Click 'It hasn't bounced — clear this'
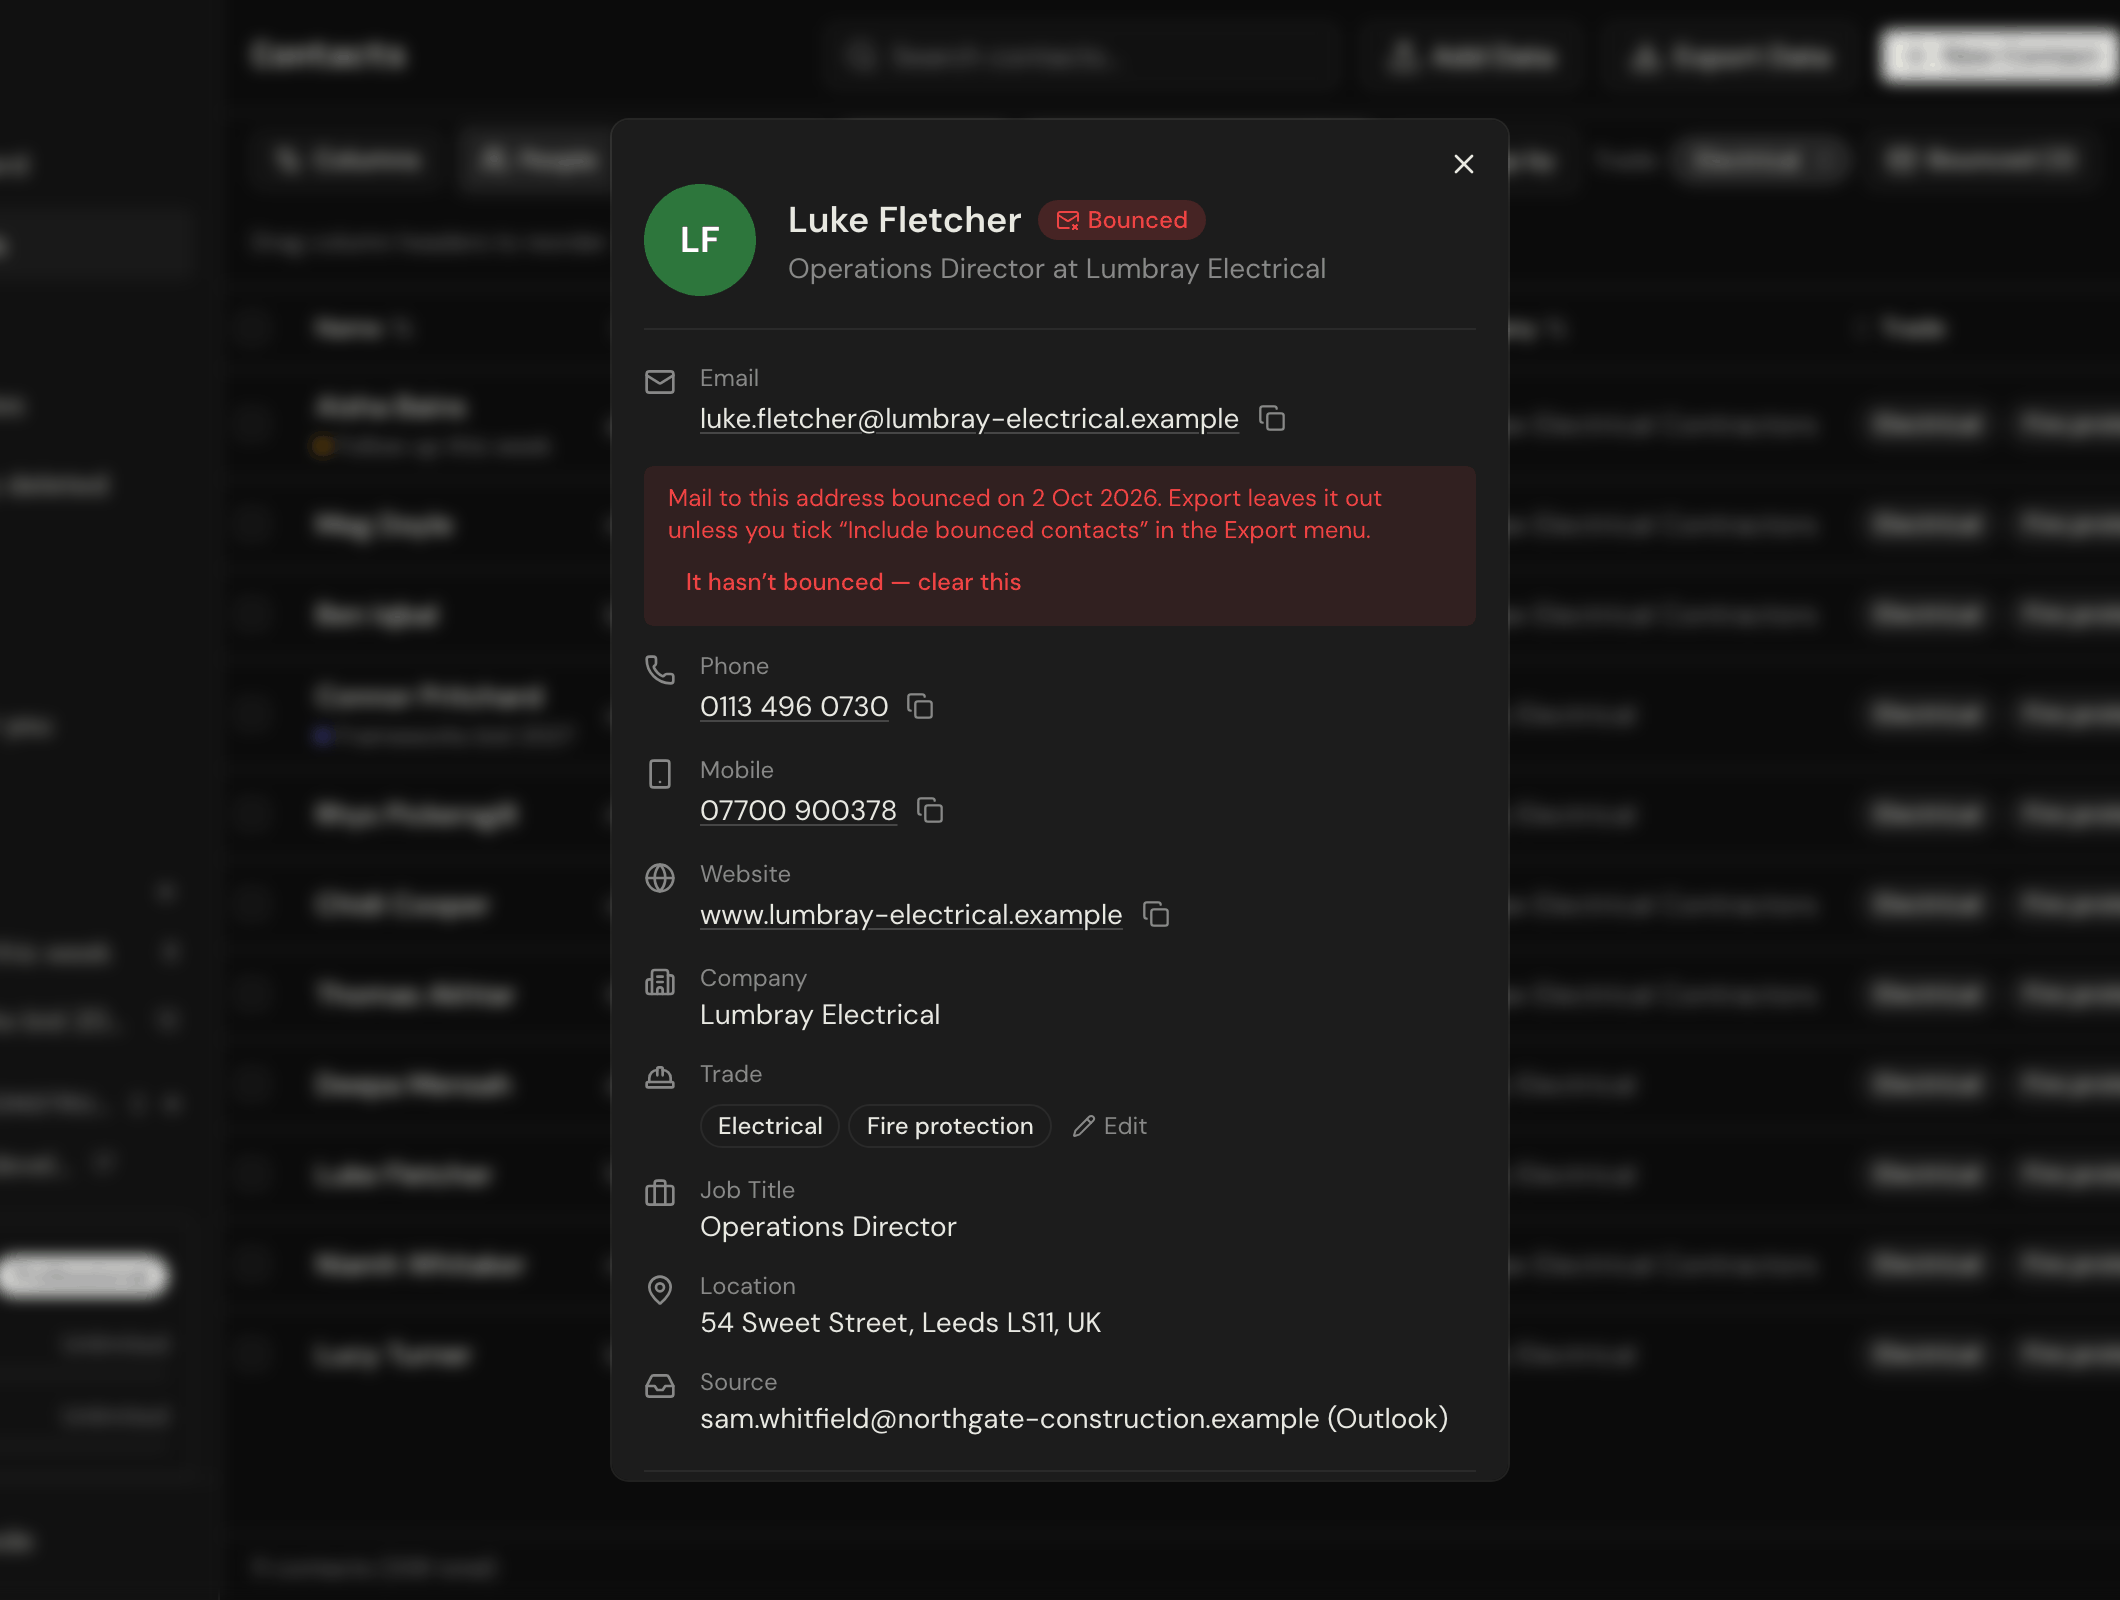2120x1600 pixels. [853, 582]
